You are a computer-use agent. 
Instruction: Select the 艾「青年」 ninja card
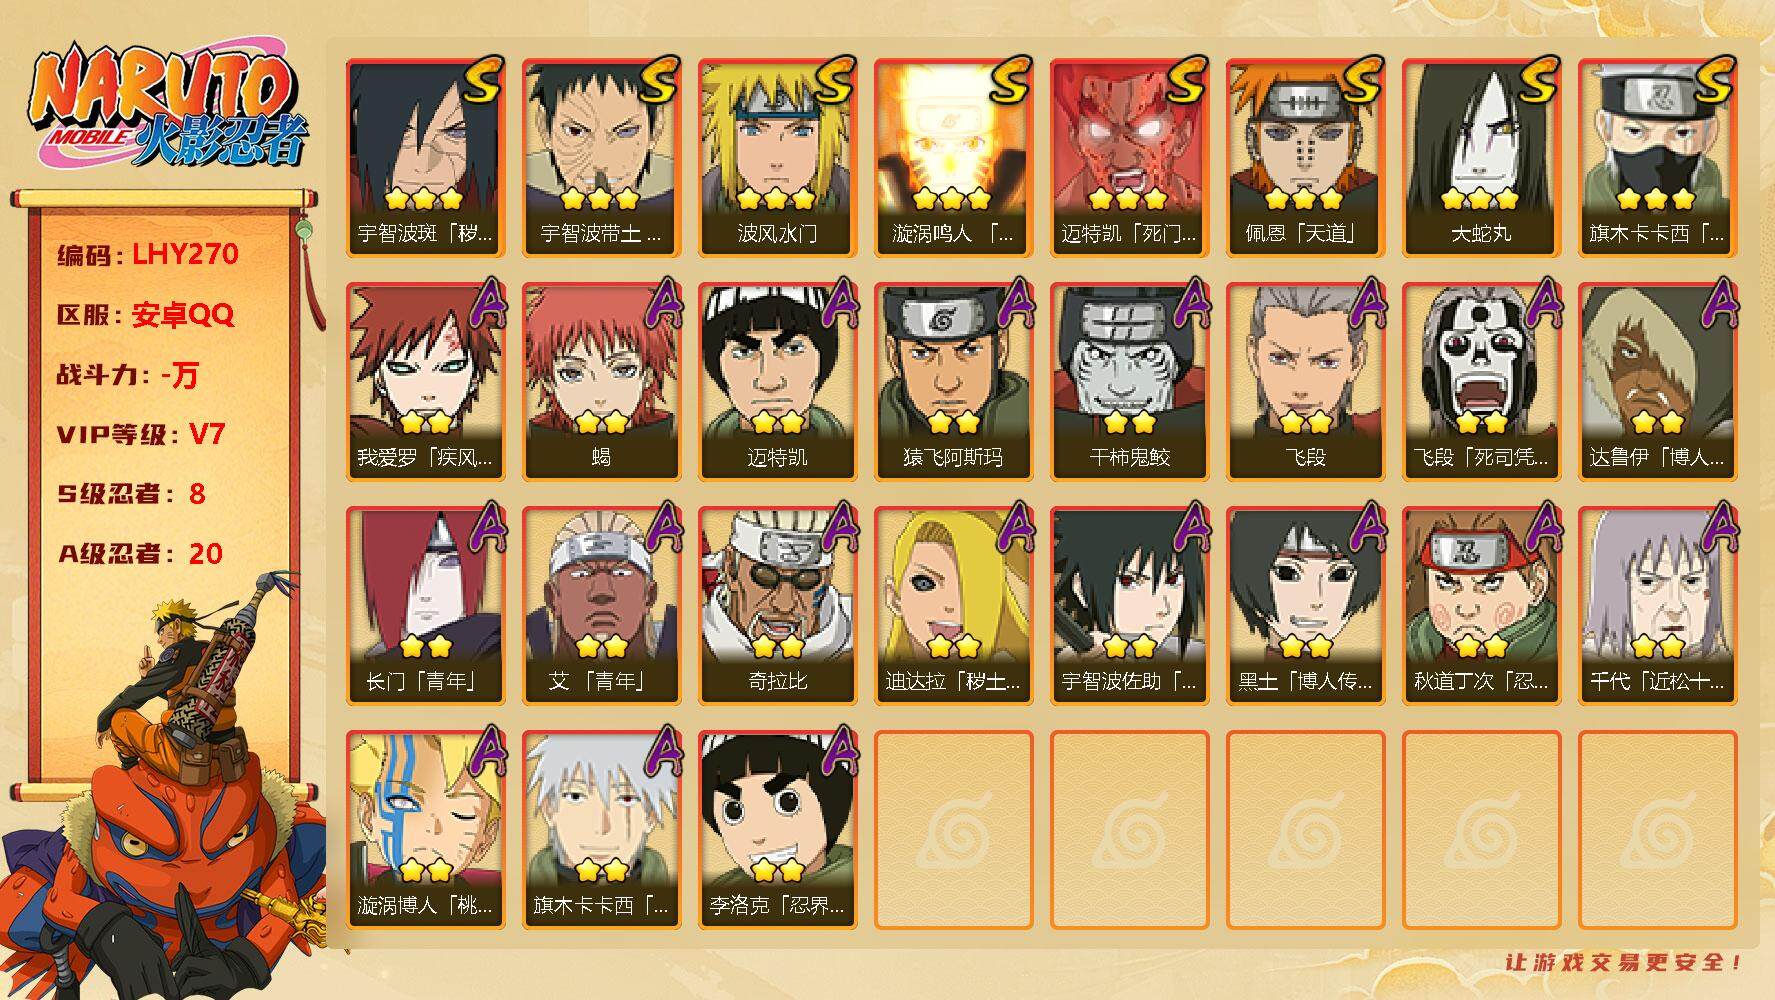(601, 606)
